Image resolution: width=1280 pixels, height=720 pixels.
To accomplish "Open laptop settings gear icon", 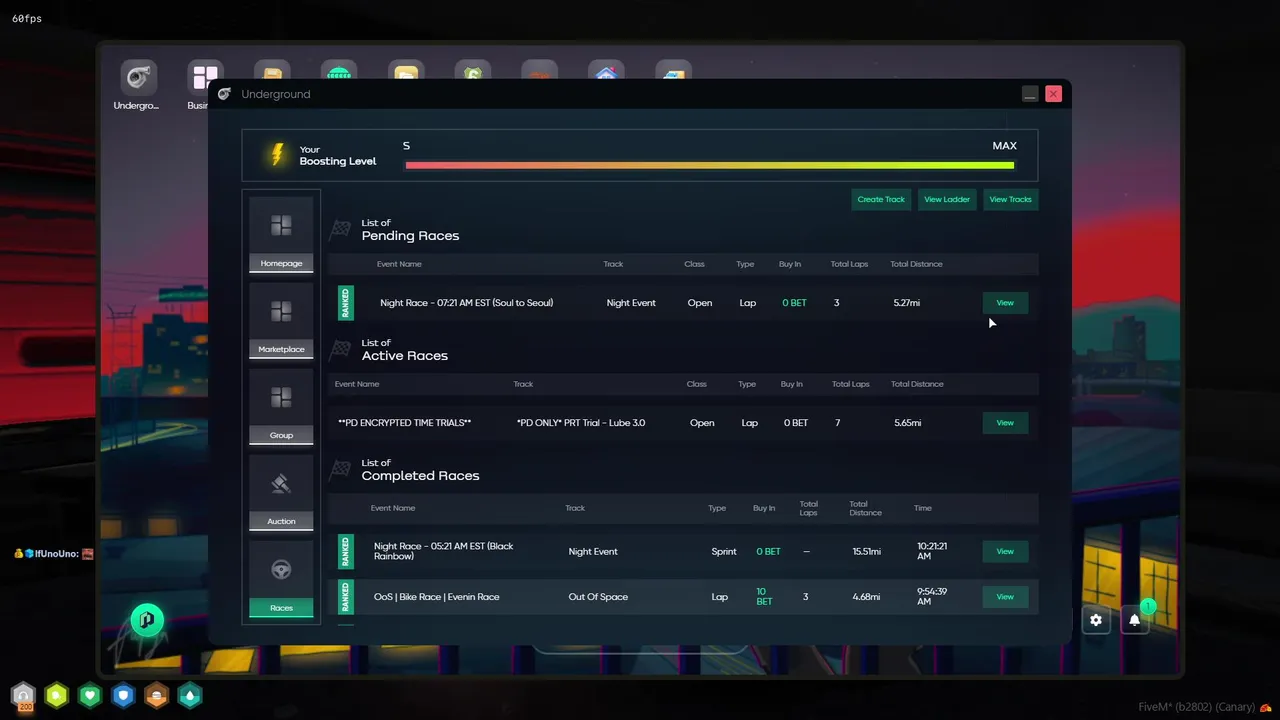I will pos(1096,620).
